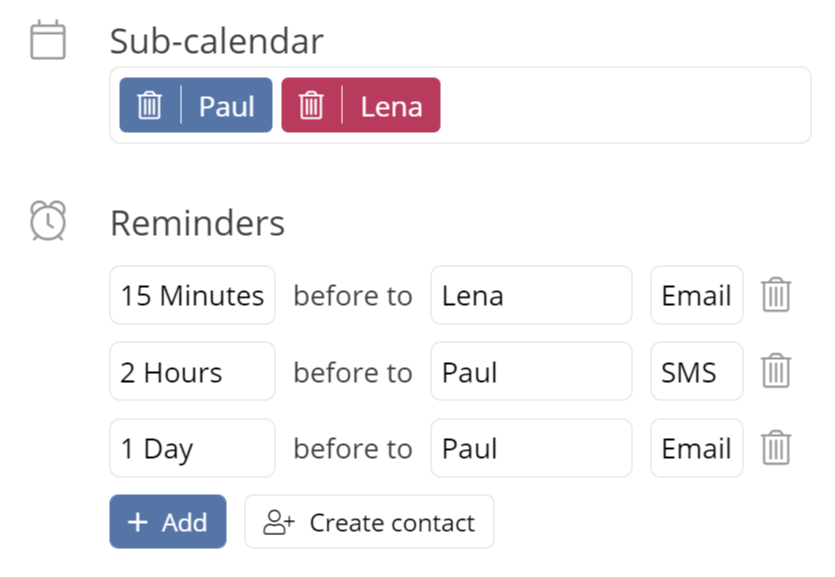
Task: Add a new reminder
Action: [168, 522]
